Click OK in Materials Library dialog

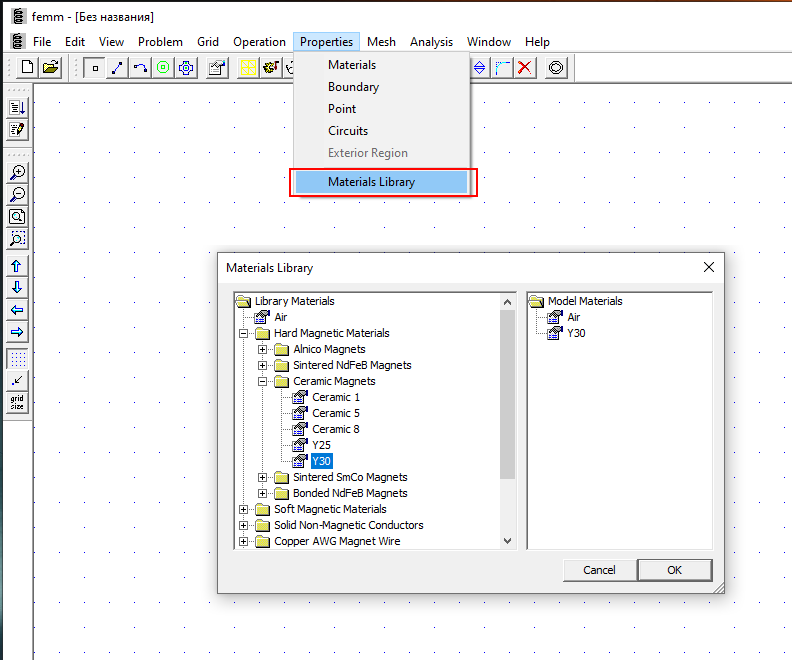tap(675, 570)
